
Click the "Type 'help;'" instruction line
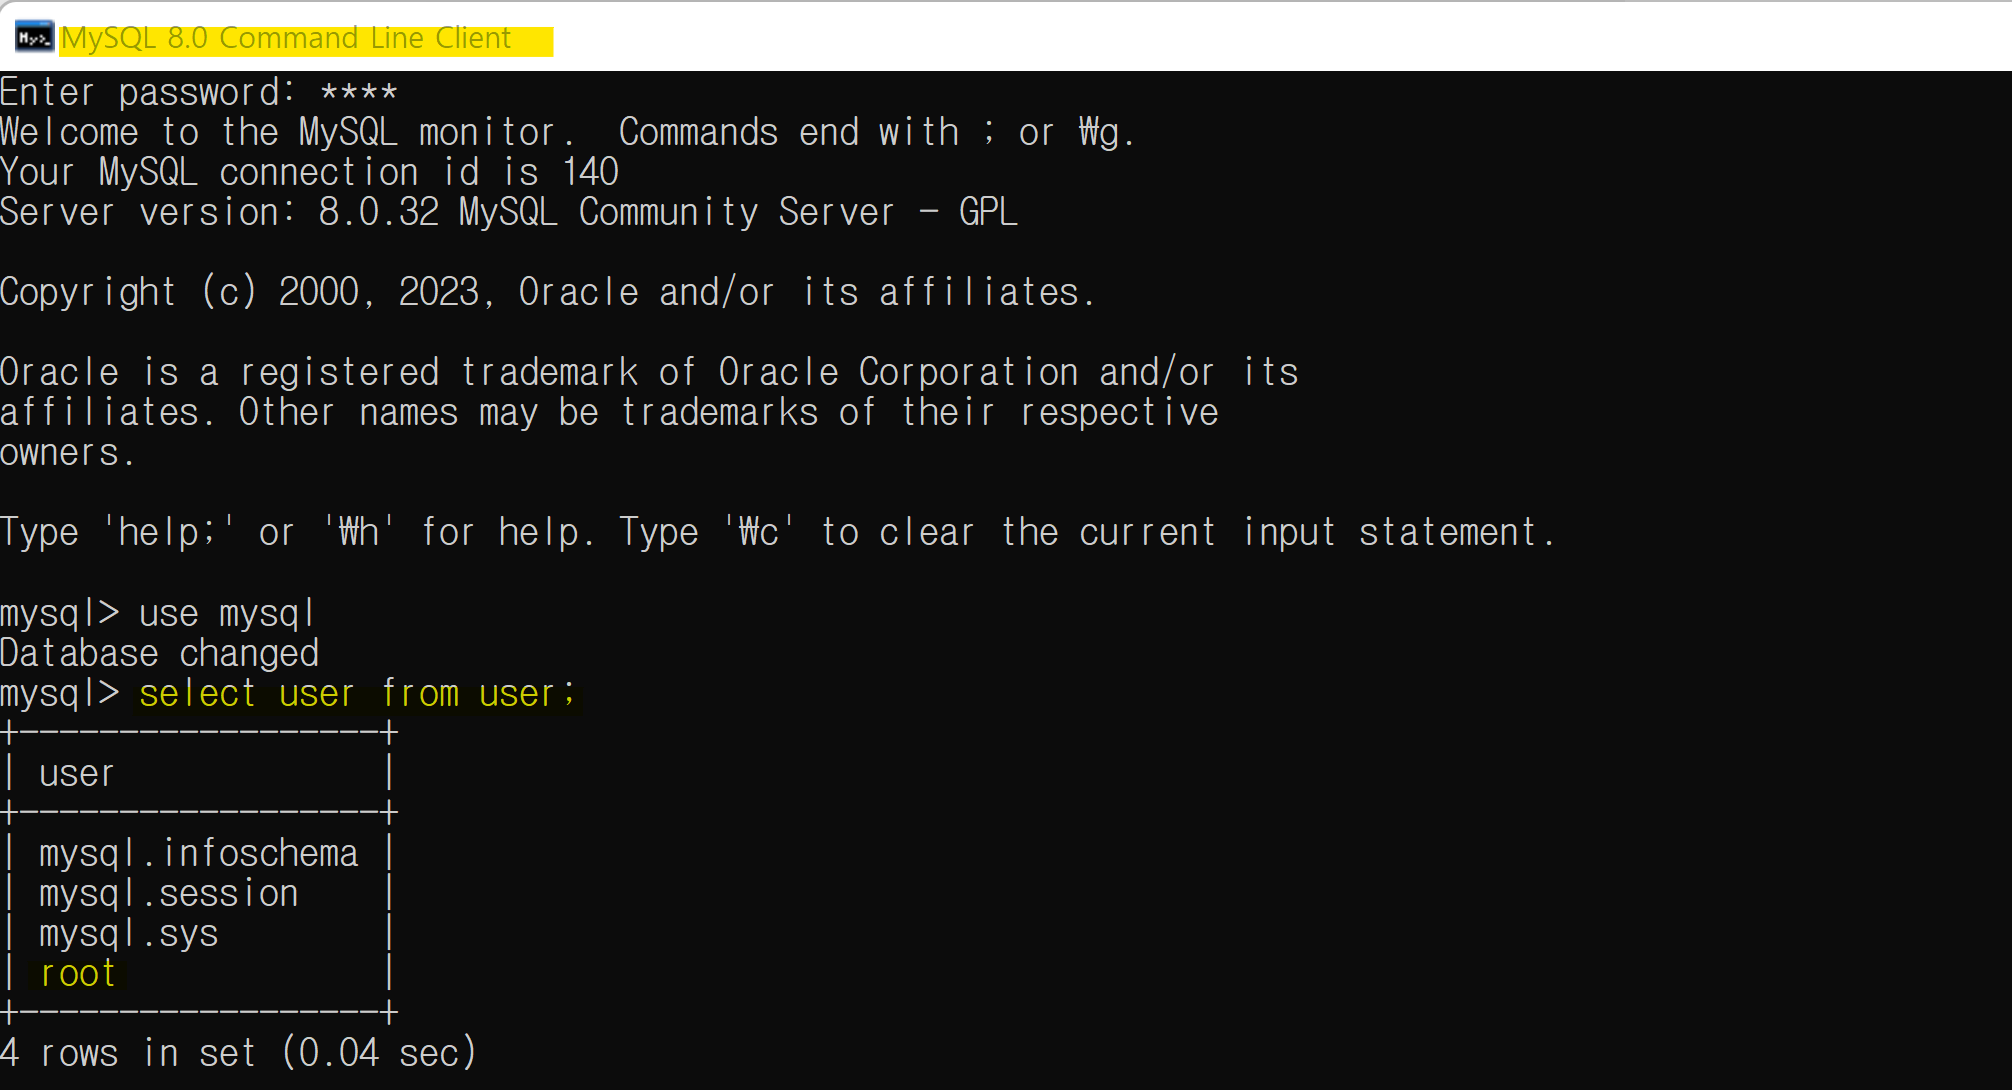click(x=778, y=532)
